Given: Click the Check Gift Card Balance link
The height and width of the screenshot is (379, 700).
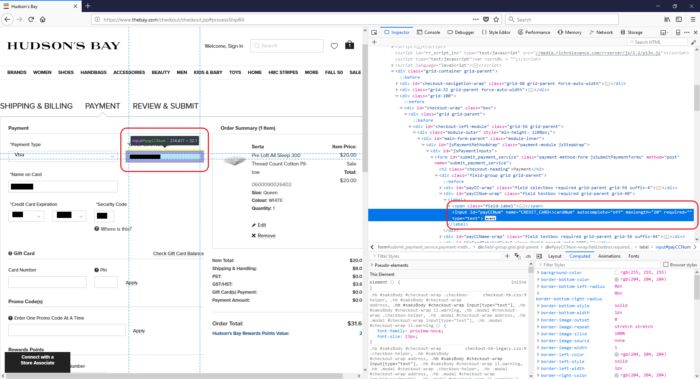Looking at the screenshot, I should tap(178, 253).
